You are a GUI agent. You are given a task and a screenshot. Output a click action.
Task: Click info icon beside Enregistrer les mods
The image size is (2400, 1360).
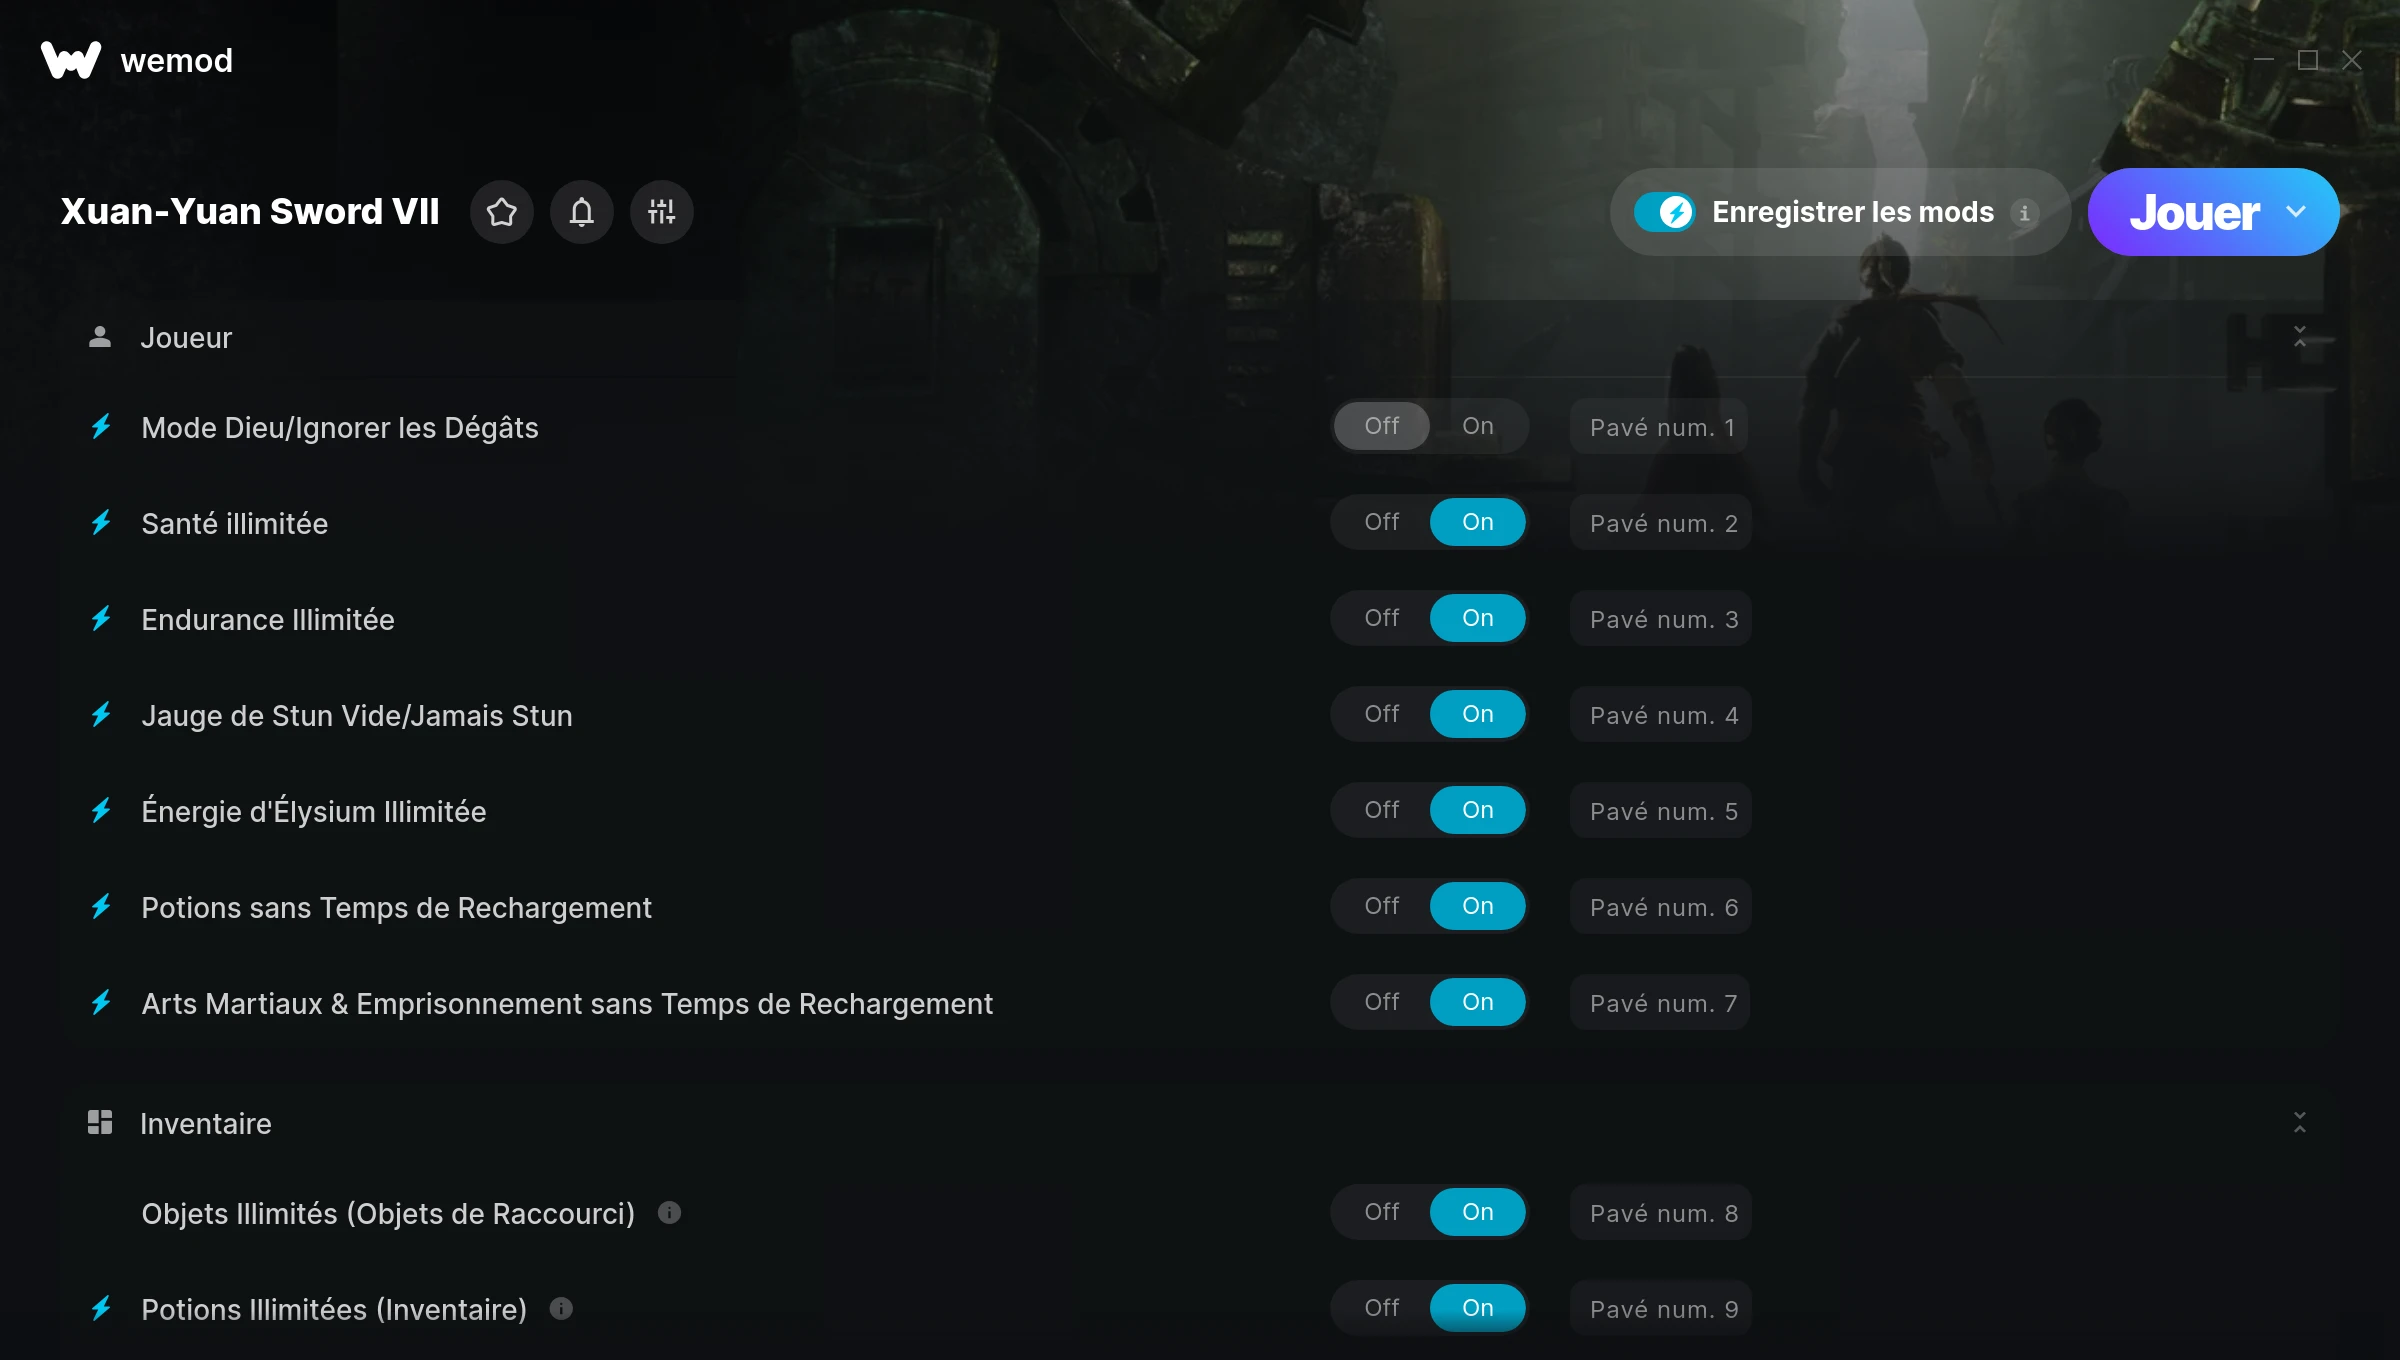pos(2025,213)
